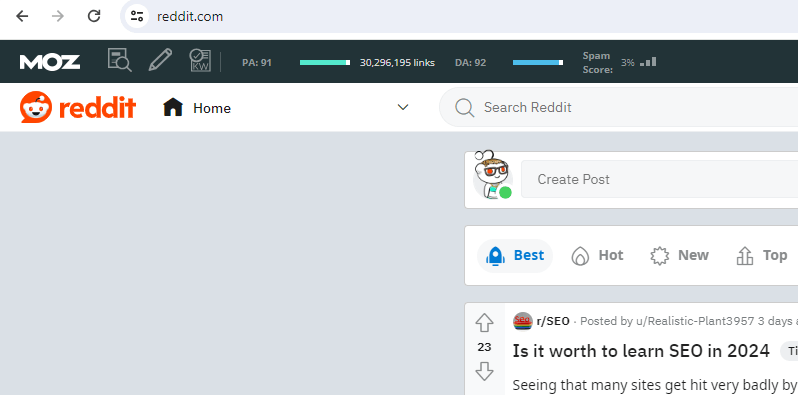Open site information icon in address bar

[x=136, y=16]
